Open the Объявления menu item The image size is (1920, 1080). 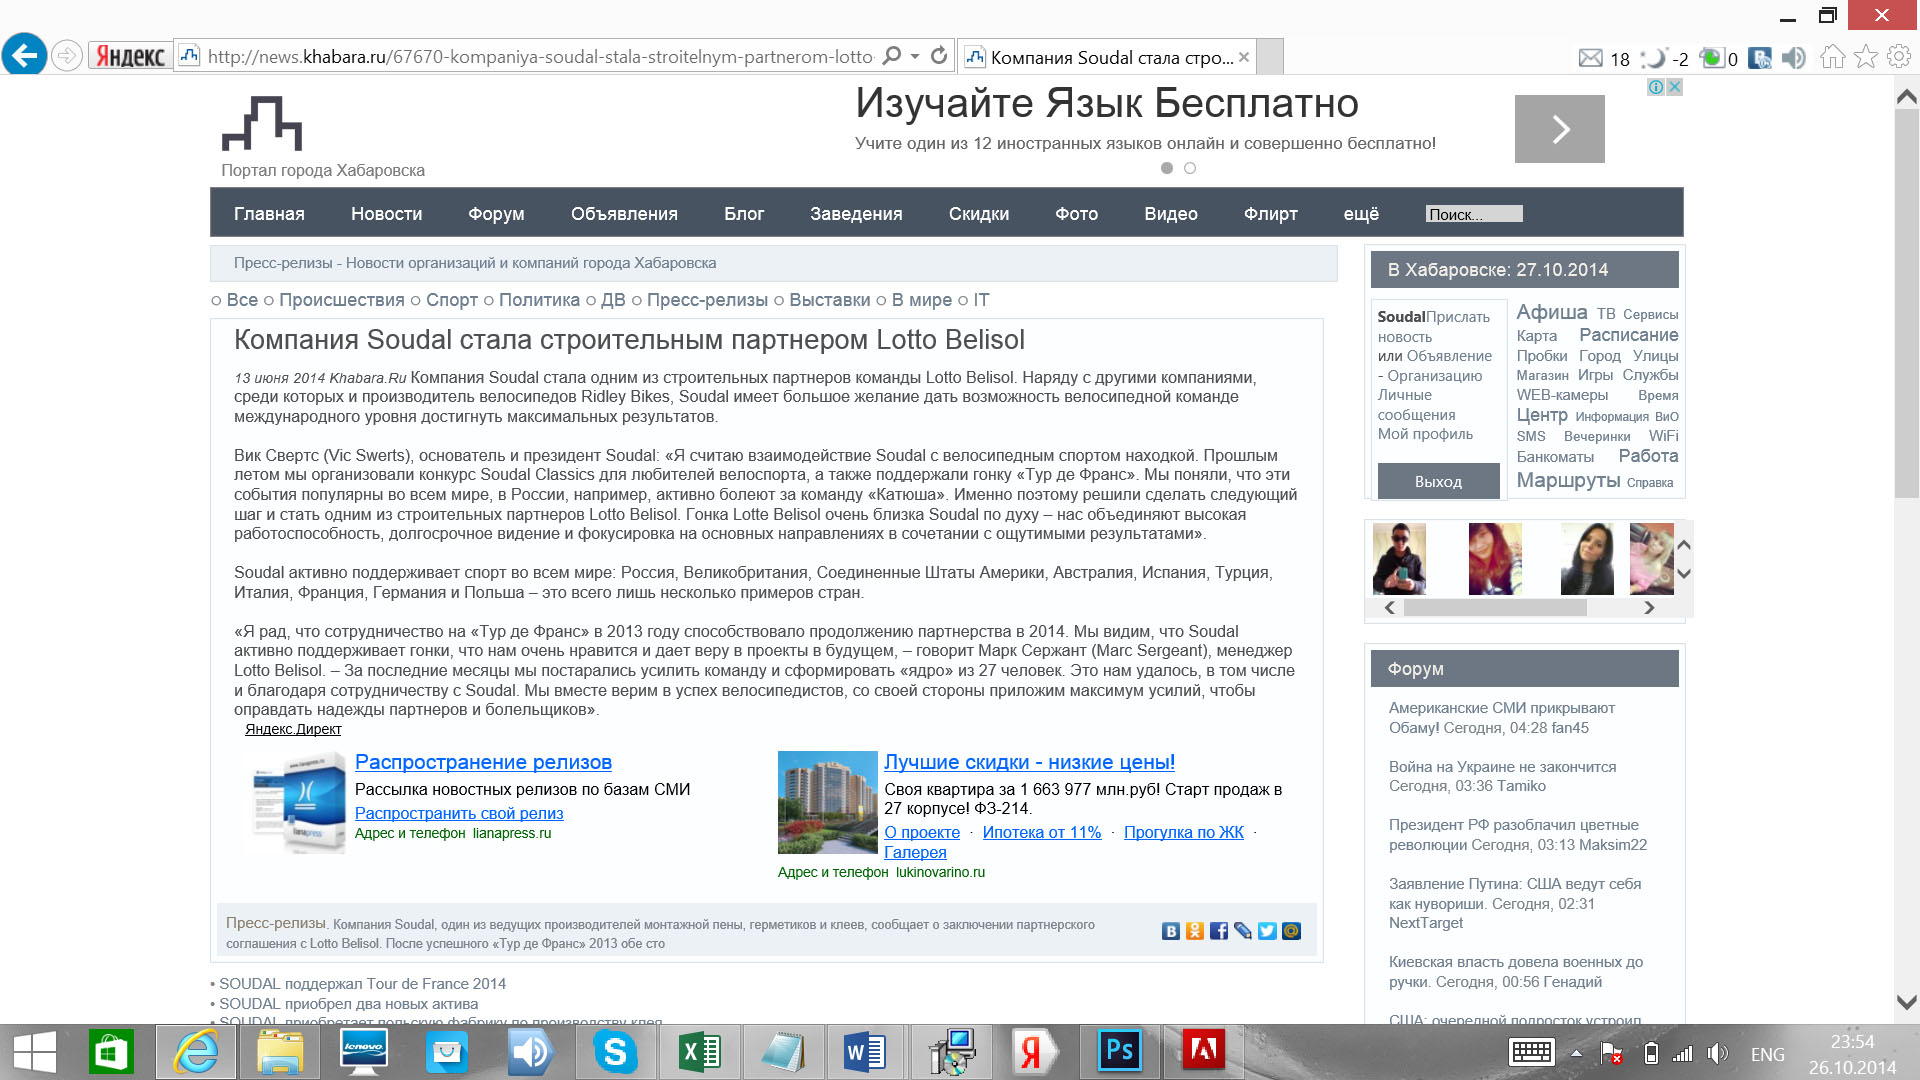point(624,214)
